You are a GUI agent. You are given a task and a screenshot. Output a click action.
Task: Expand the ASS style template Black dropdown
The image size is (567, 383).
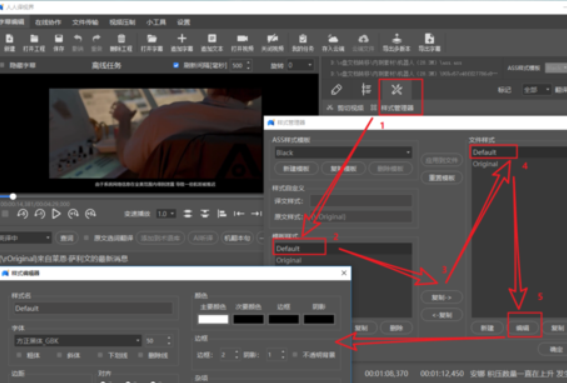343,153
